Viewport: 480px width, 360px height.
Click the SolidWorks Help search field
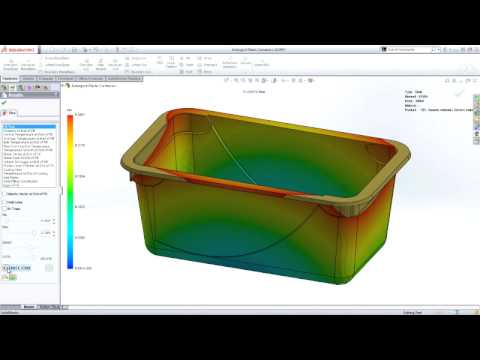408,49
